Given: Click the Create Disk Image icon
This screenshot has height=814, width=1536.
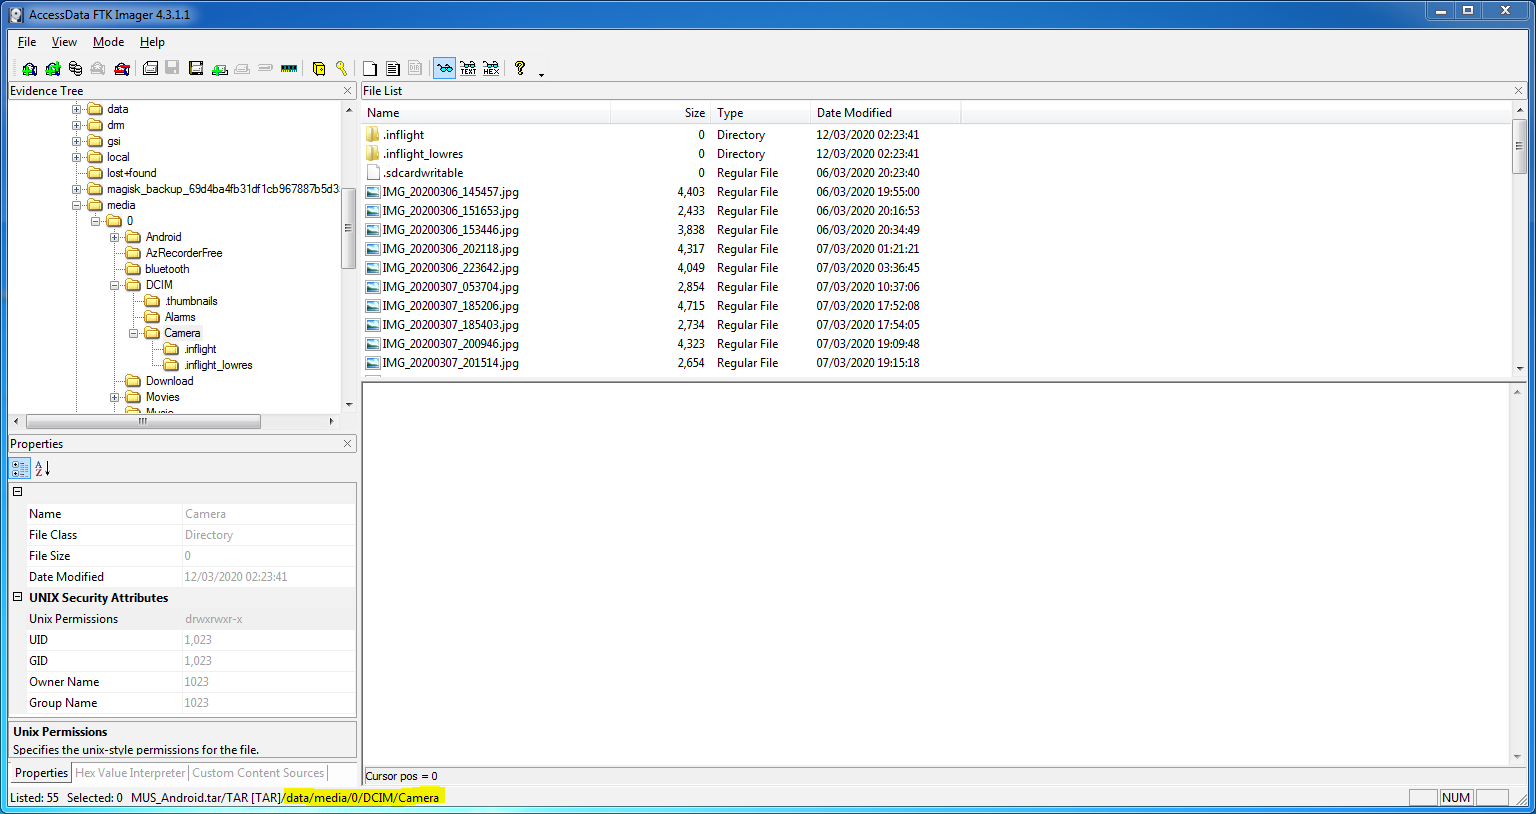Looking at the screenshot, I should tap(150, 69).
